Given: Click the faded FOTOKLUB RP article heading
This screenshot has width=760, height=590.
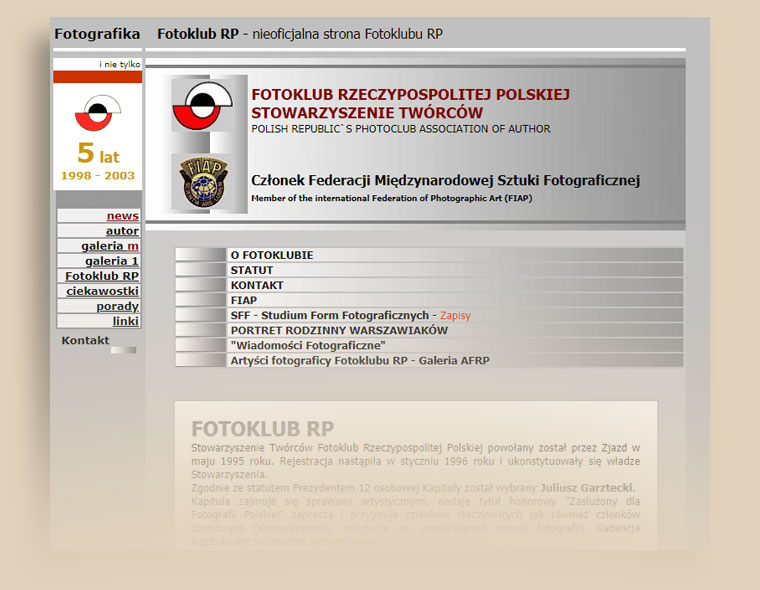Looking at the screenshot, I should point(263,429).
